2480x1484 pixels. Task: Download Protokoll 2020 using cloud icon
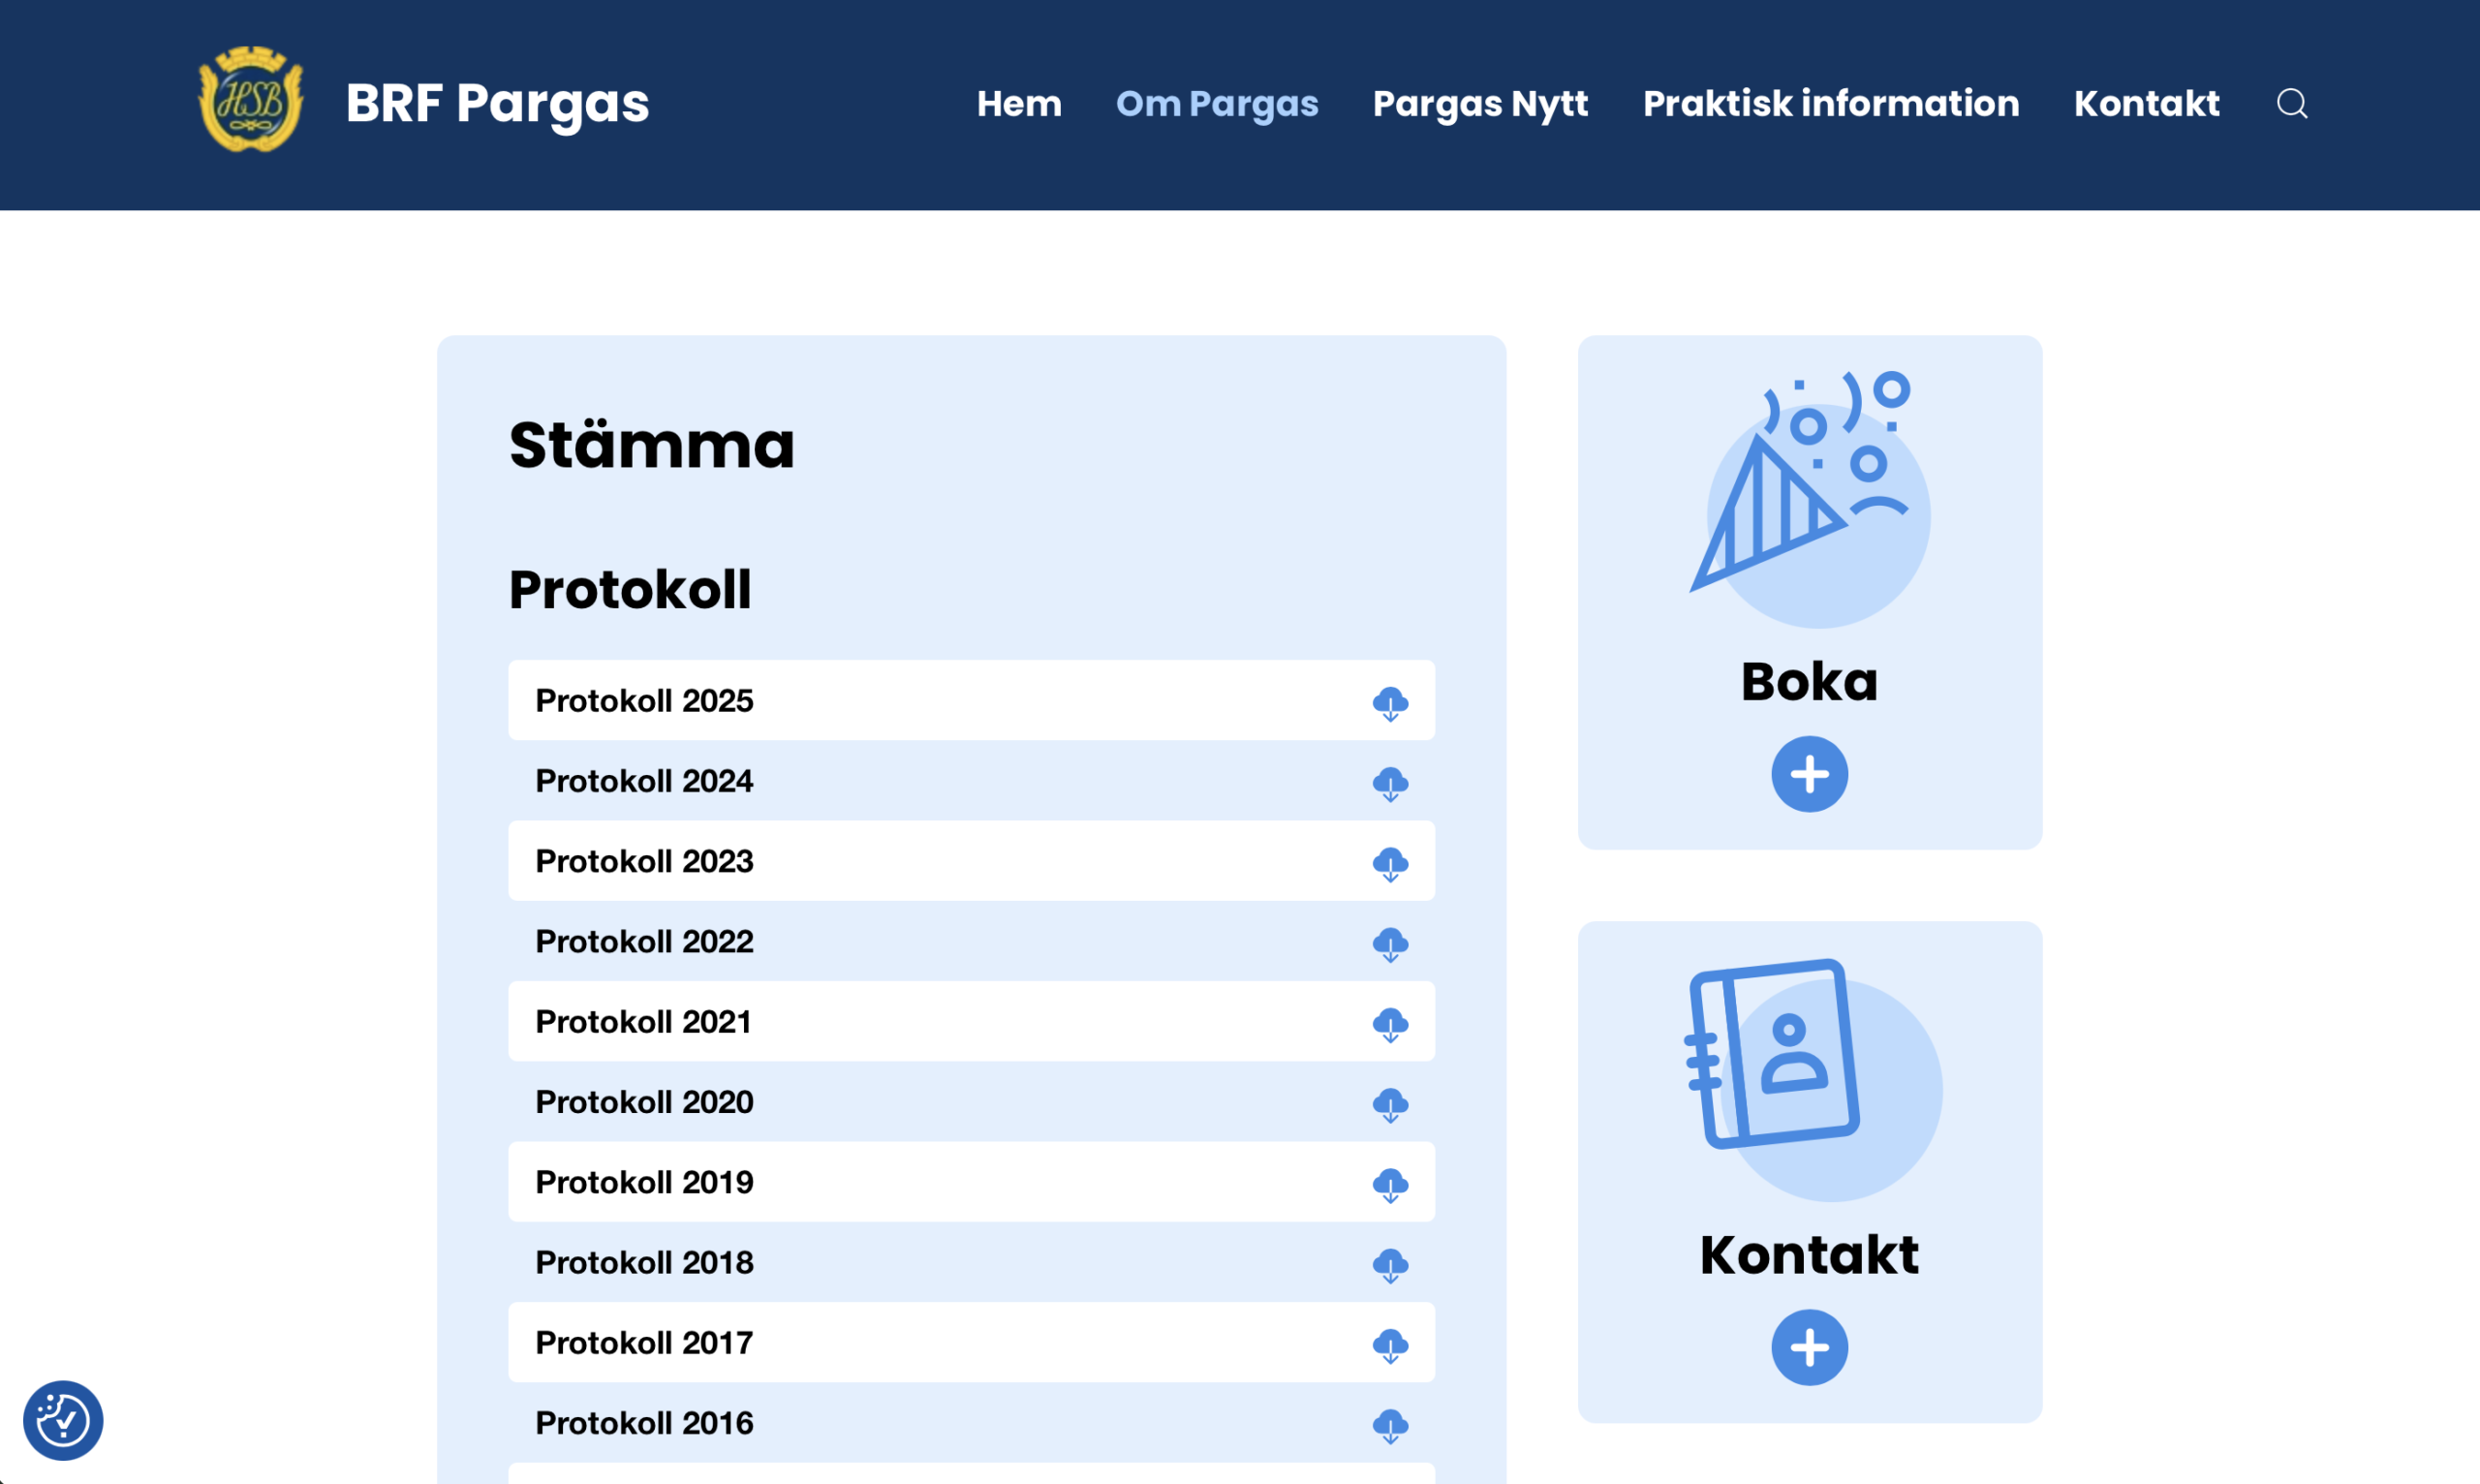tap(1390, 1104)
